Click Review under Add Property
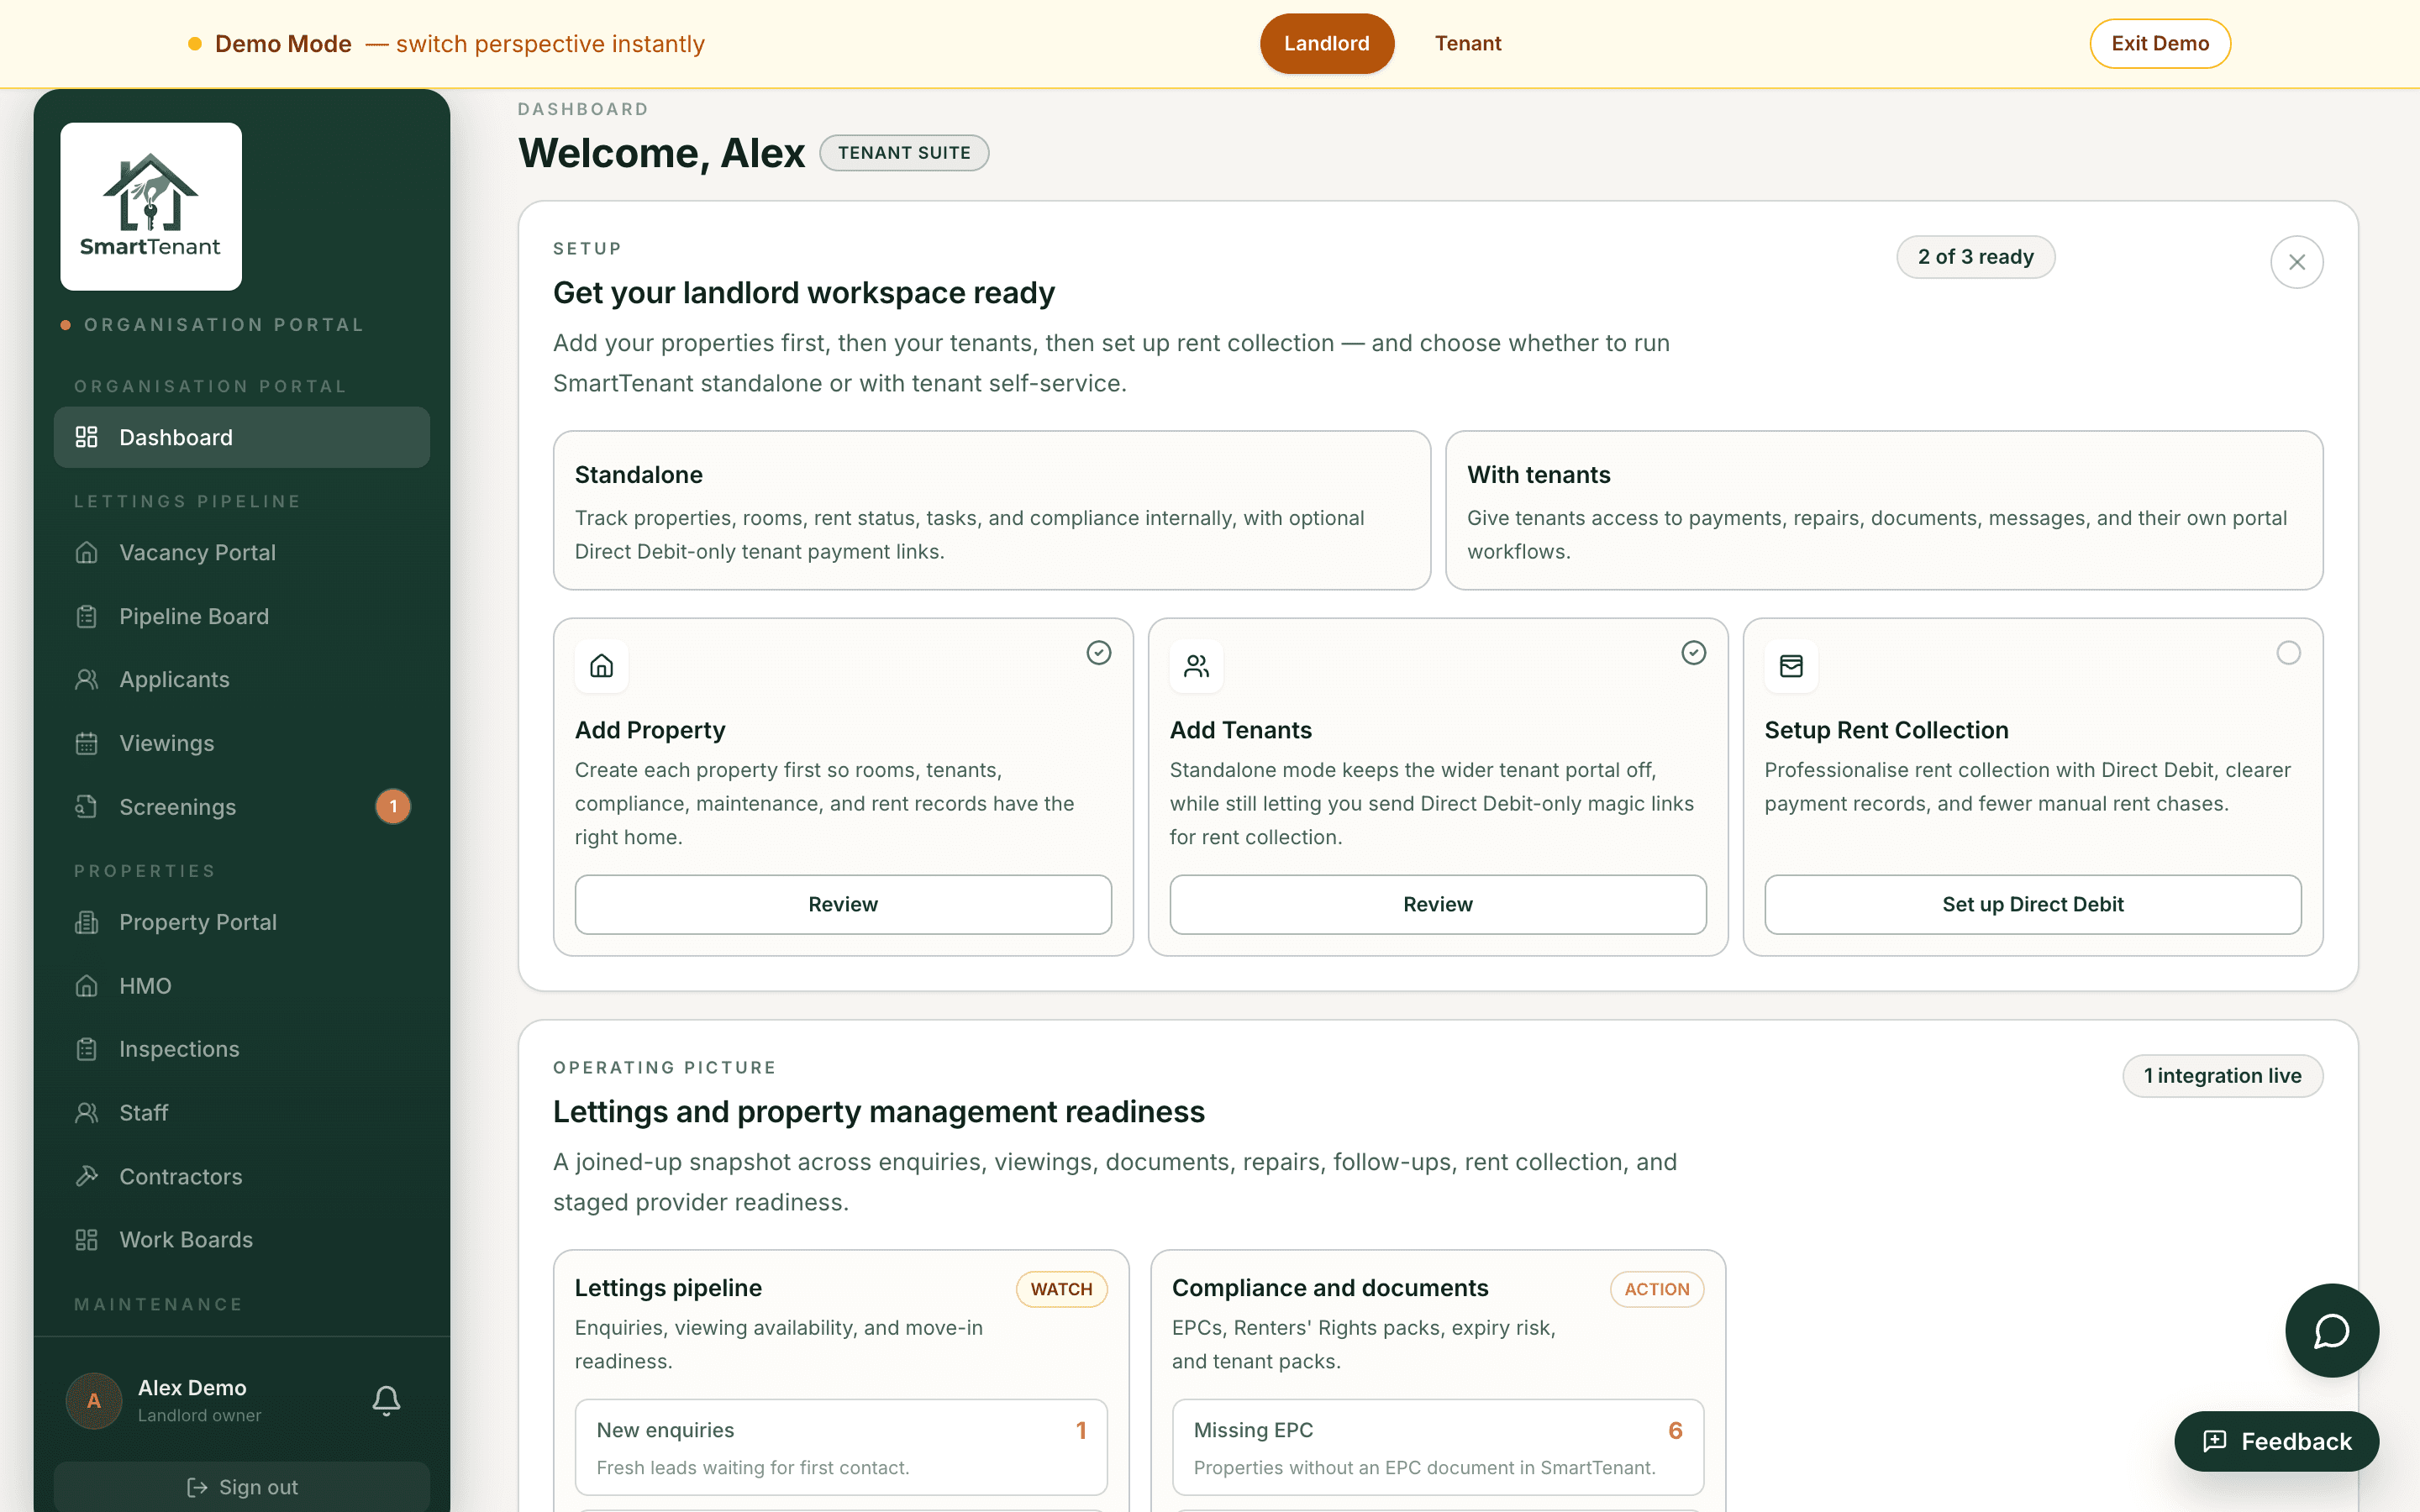2420x1512 pixels. point(843,904)
